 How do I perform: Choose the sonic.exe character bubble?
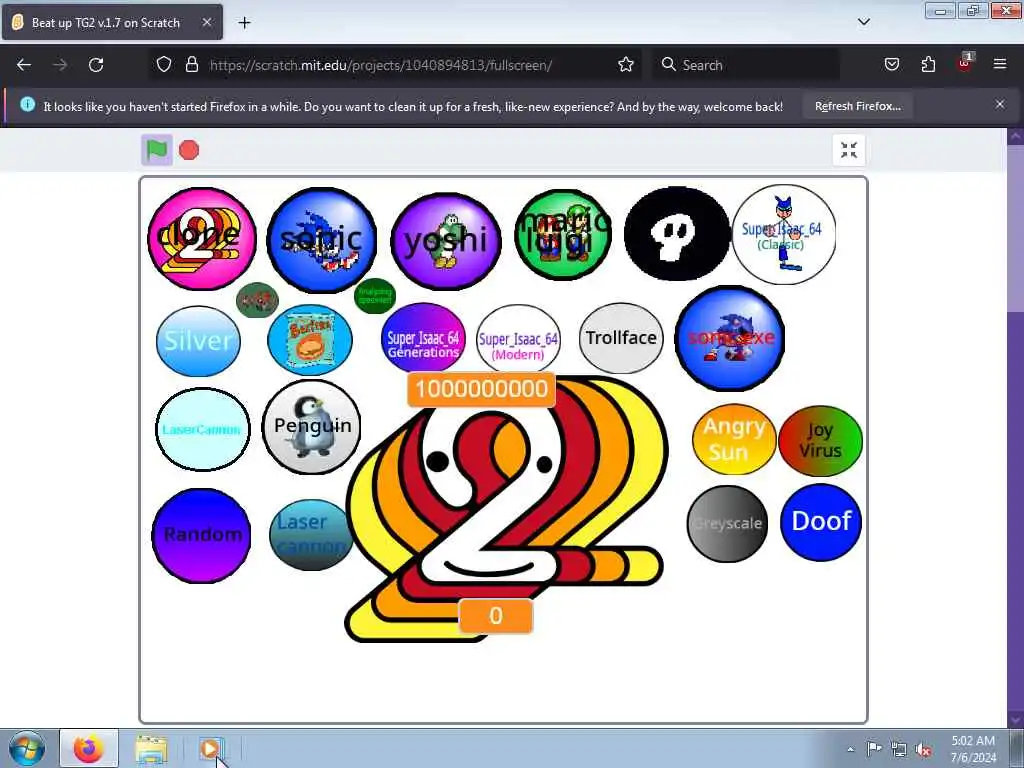(x=729, y=338)
